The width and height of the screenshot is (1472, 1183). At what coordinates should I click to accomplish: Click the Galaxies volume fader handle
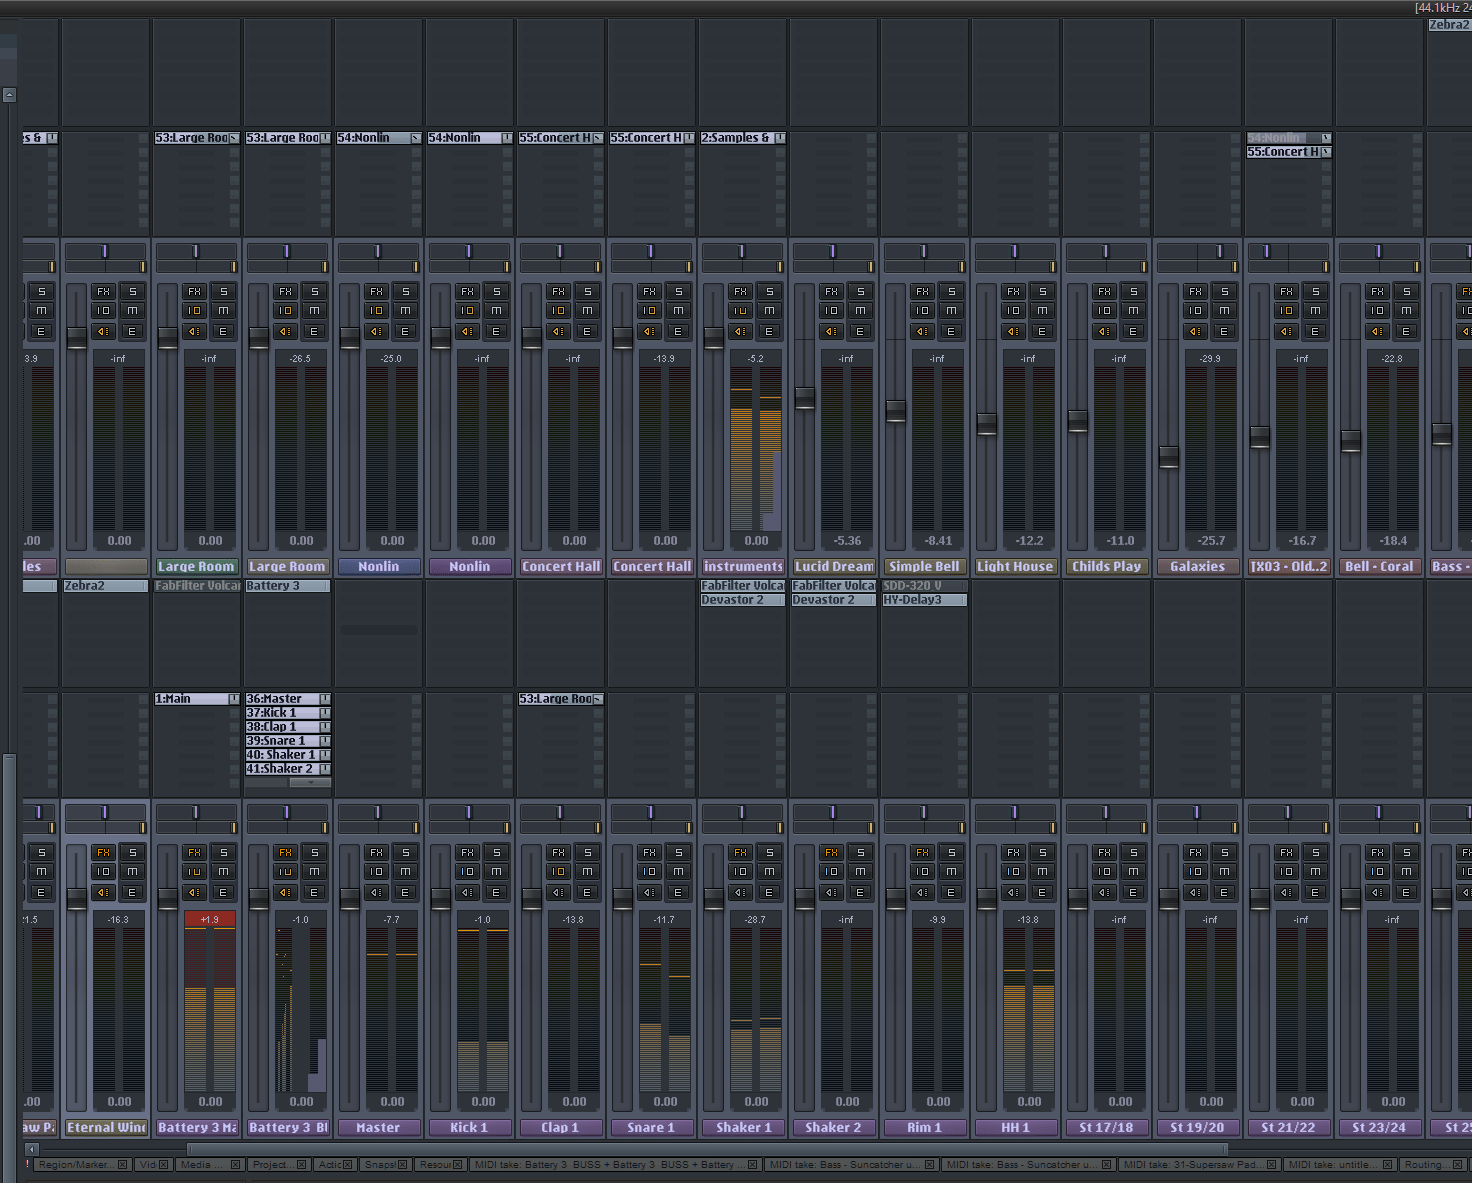tap(1169, 457)
